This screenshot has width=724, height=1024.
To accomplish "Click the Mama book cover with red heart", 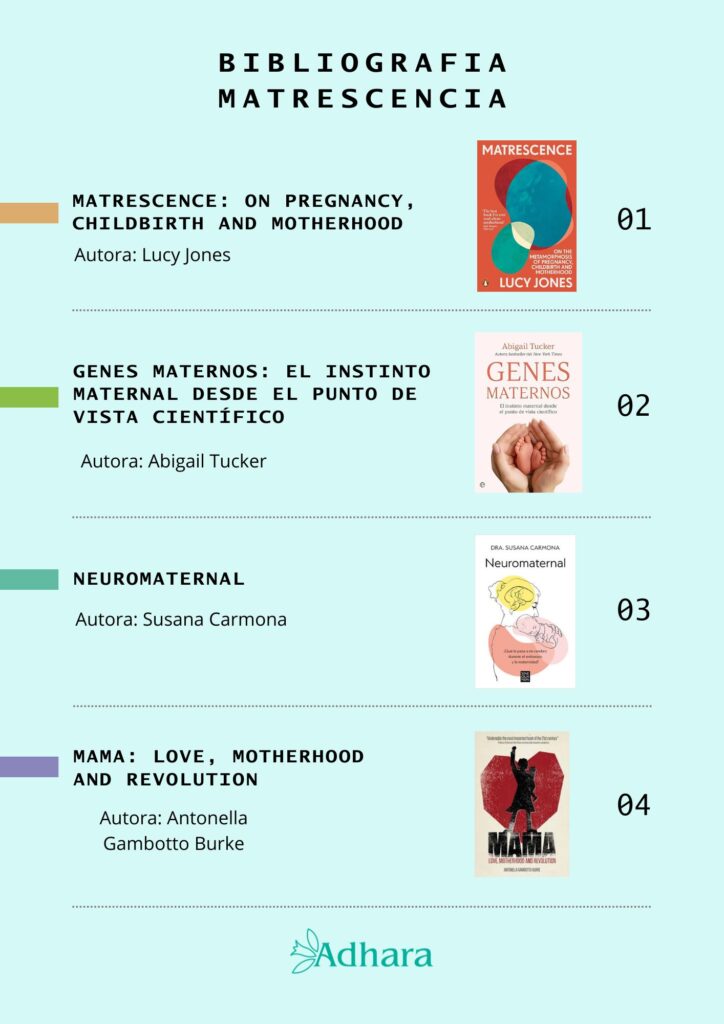I will (522, 803).
